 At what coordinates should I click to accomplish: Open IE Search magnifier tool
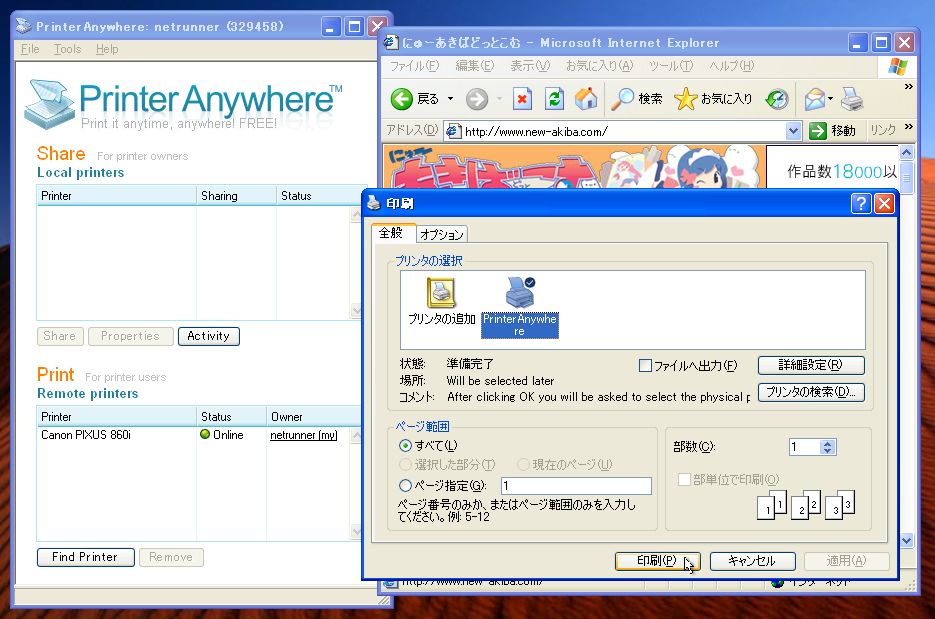(x=623, y=99)
